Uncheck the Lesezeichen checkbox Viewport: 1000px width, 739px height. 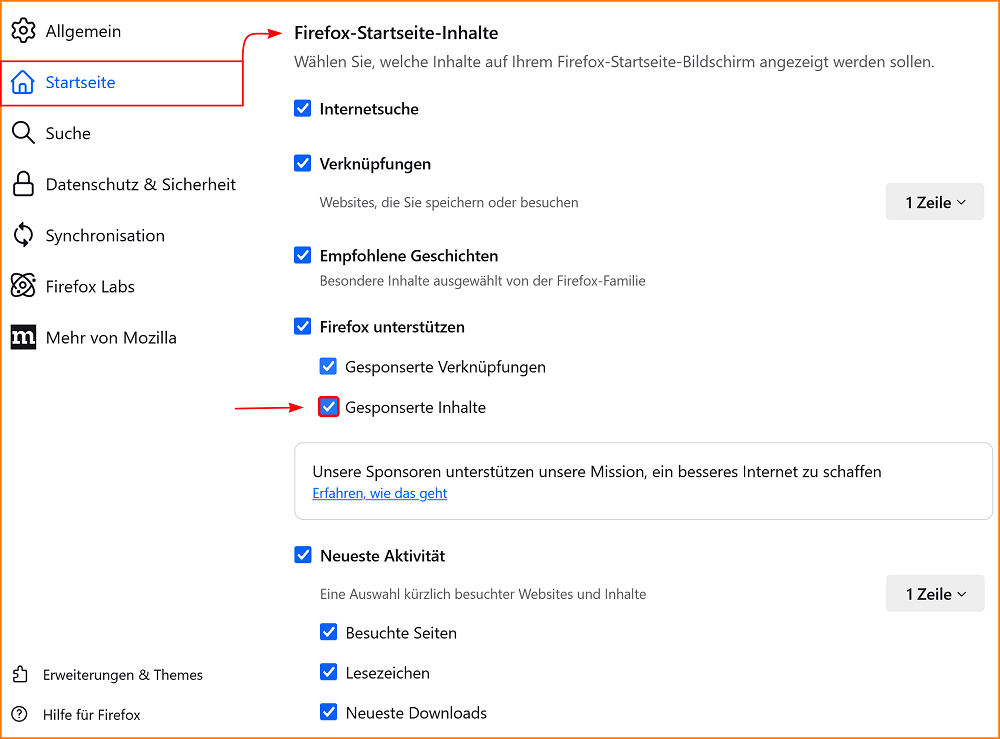tap(328, 673)
